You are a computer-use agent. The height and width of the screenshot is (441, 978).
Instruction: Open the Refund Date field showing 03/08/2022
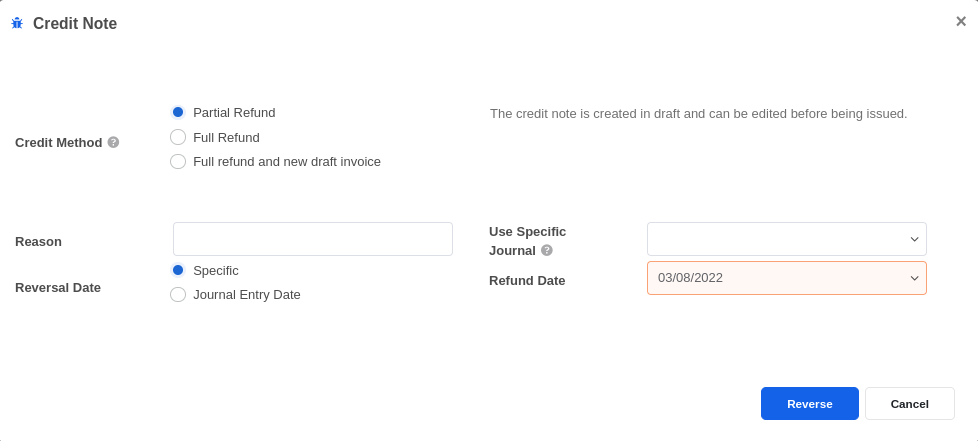pyautogui.click(x=786, y=278)
